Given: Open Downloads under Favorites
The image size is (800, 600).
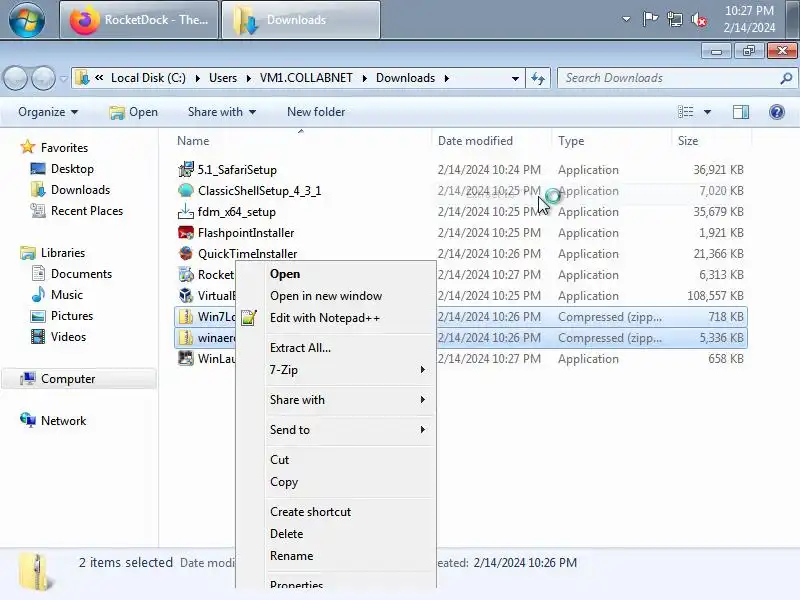Looking at the screenshot, I should pos(80,190).
